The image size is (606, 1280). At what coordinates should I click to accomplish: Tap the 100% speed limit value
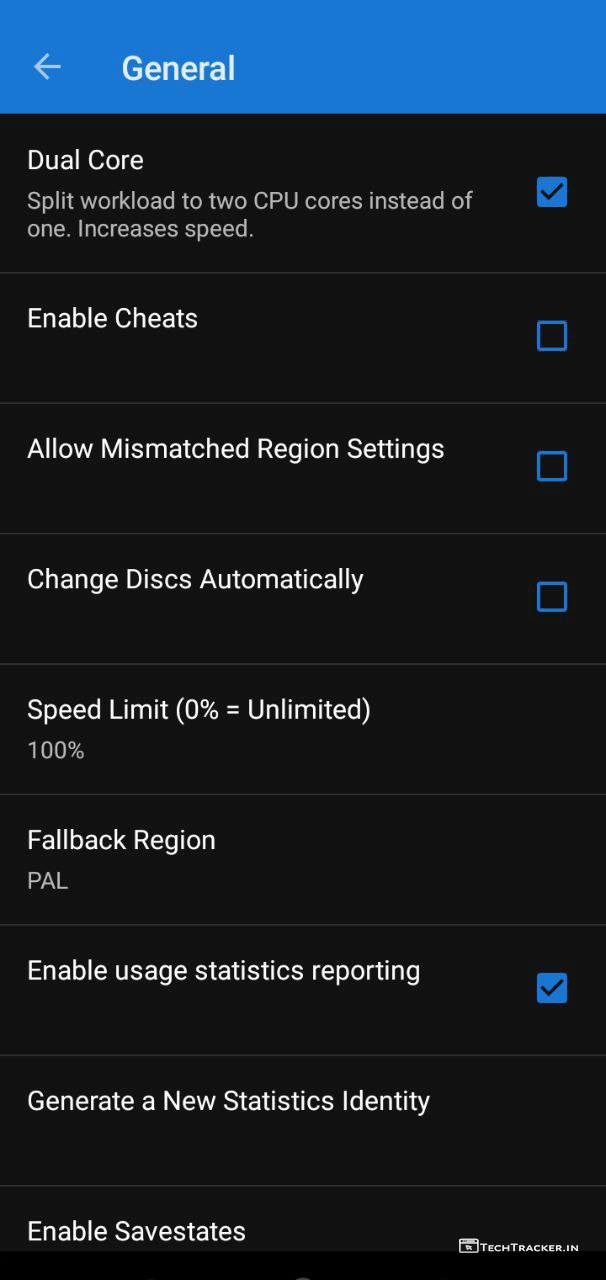coord(56,750)
